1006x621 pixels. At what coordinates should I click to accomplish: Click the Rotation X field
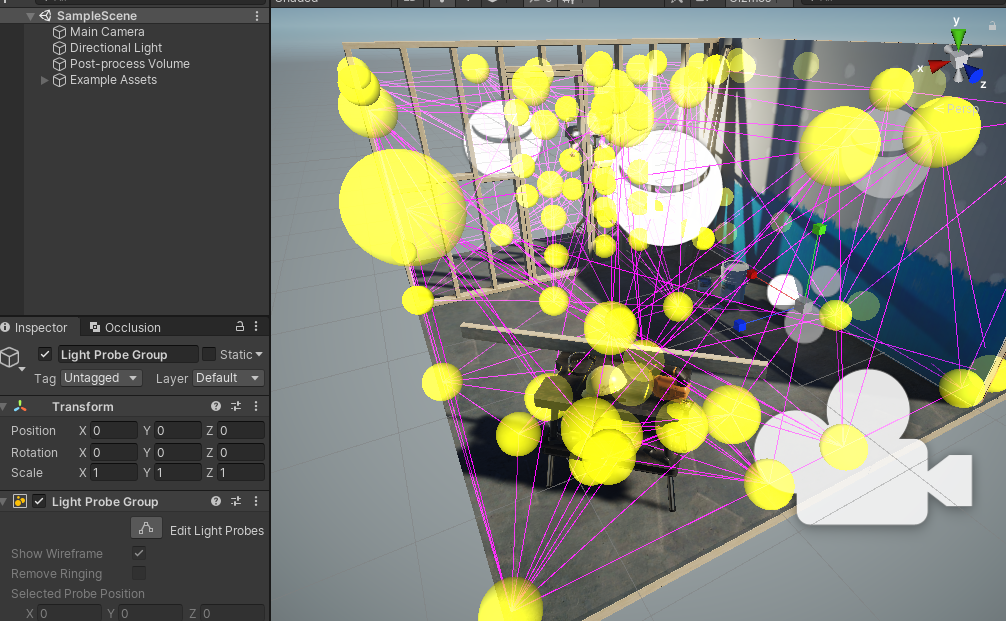click(114, 452)
